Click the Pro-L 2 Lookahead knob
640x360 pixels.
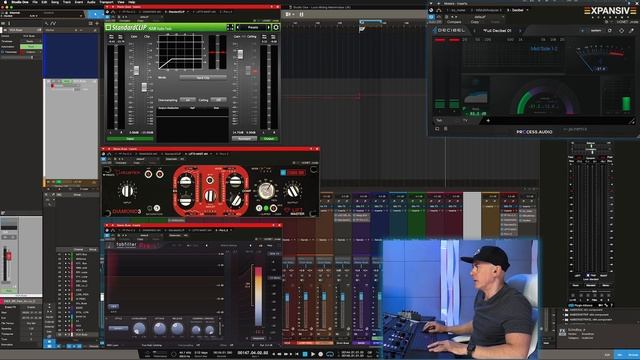click(139, 328)
